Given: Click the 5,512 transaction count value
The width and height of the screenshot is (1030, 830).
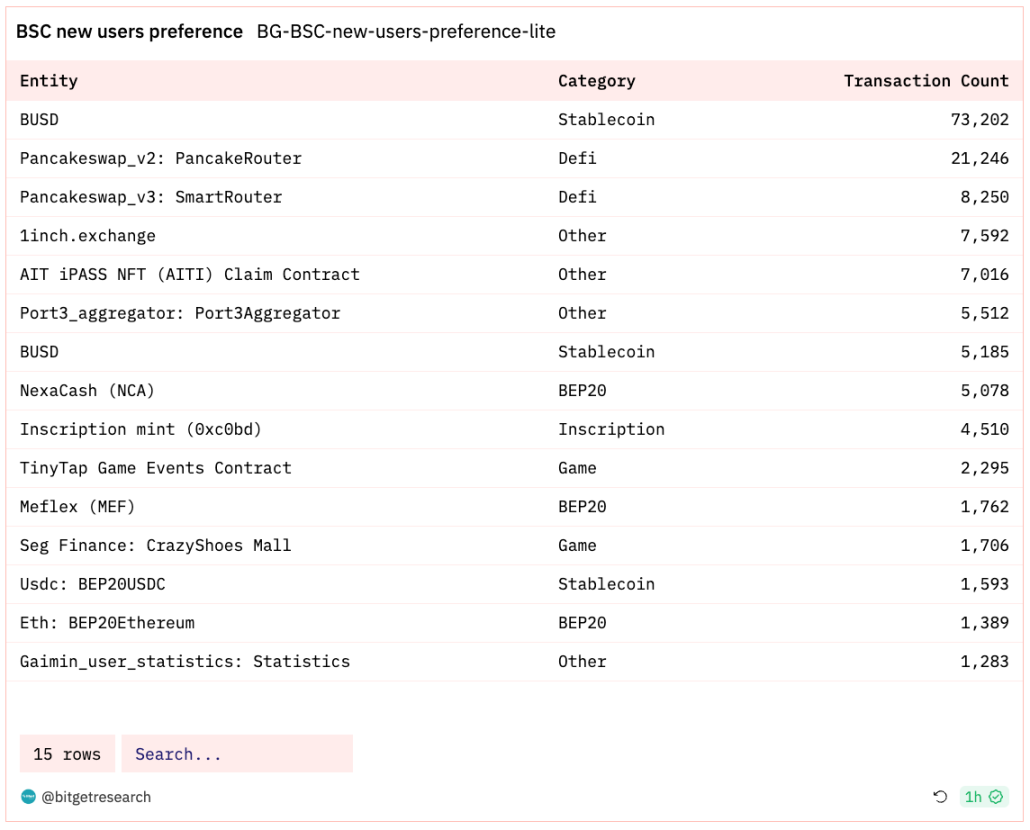Looking at the screenshot, I should (984, 313).
